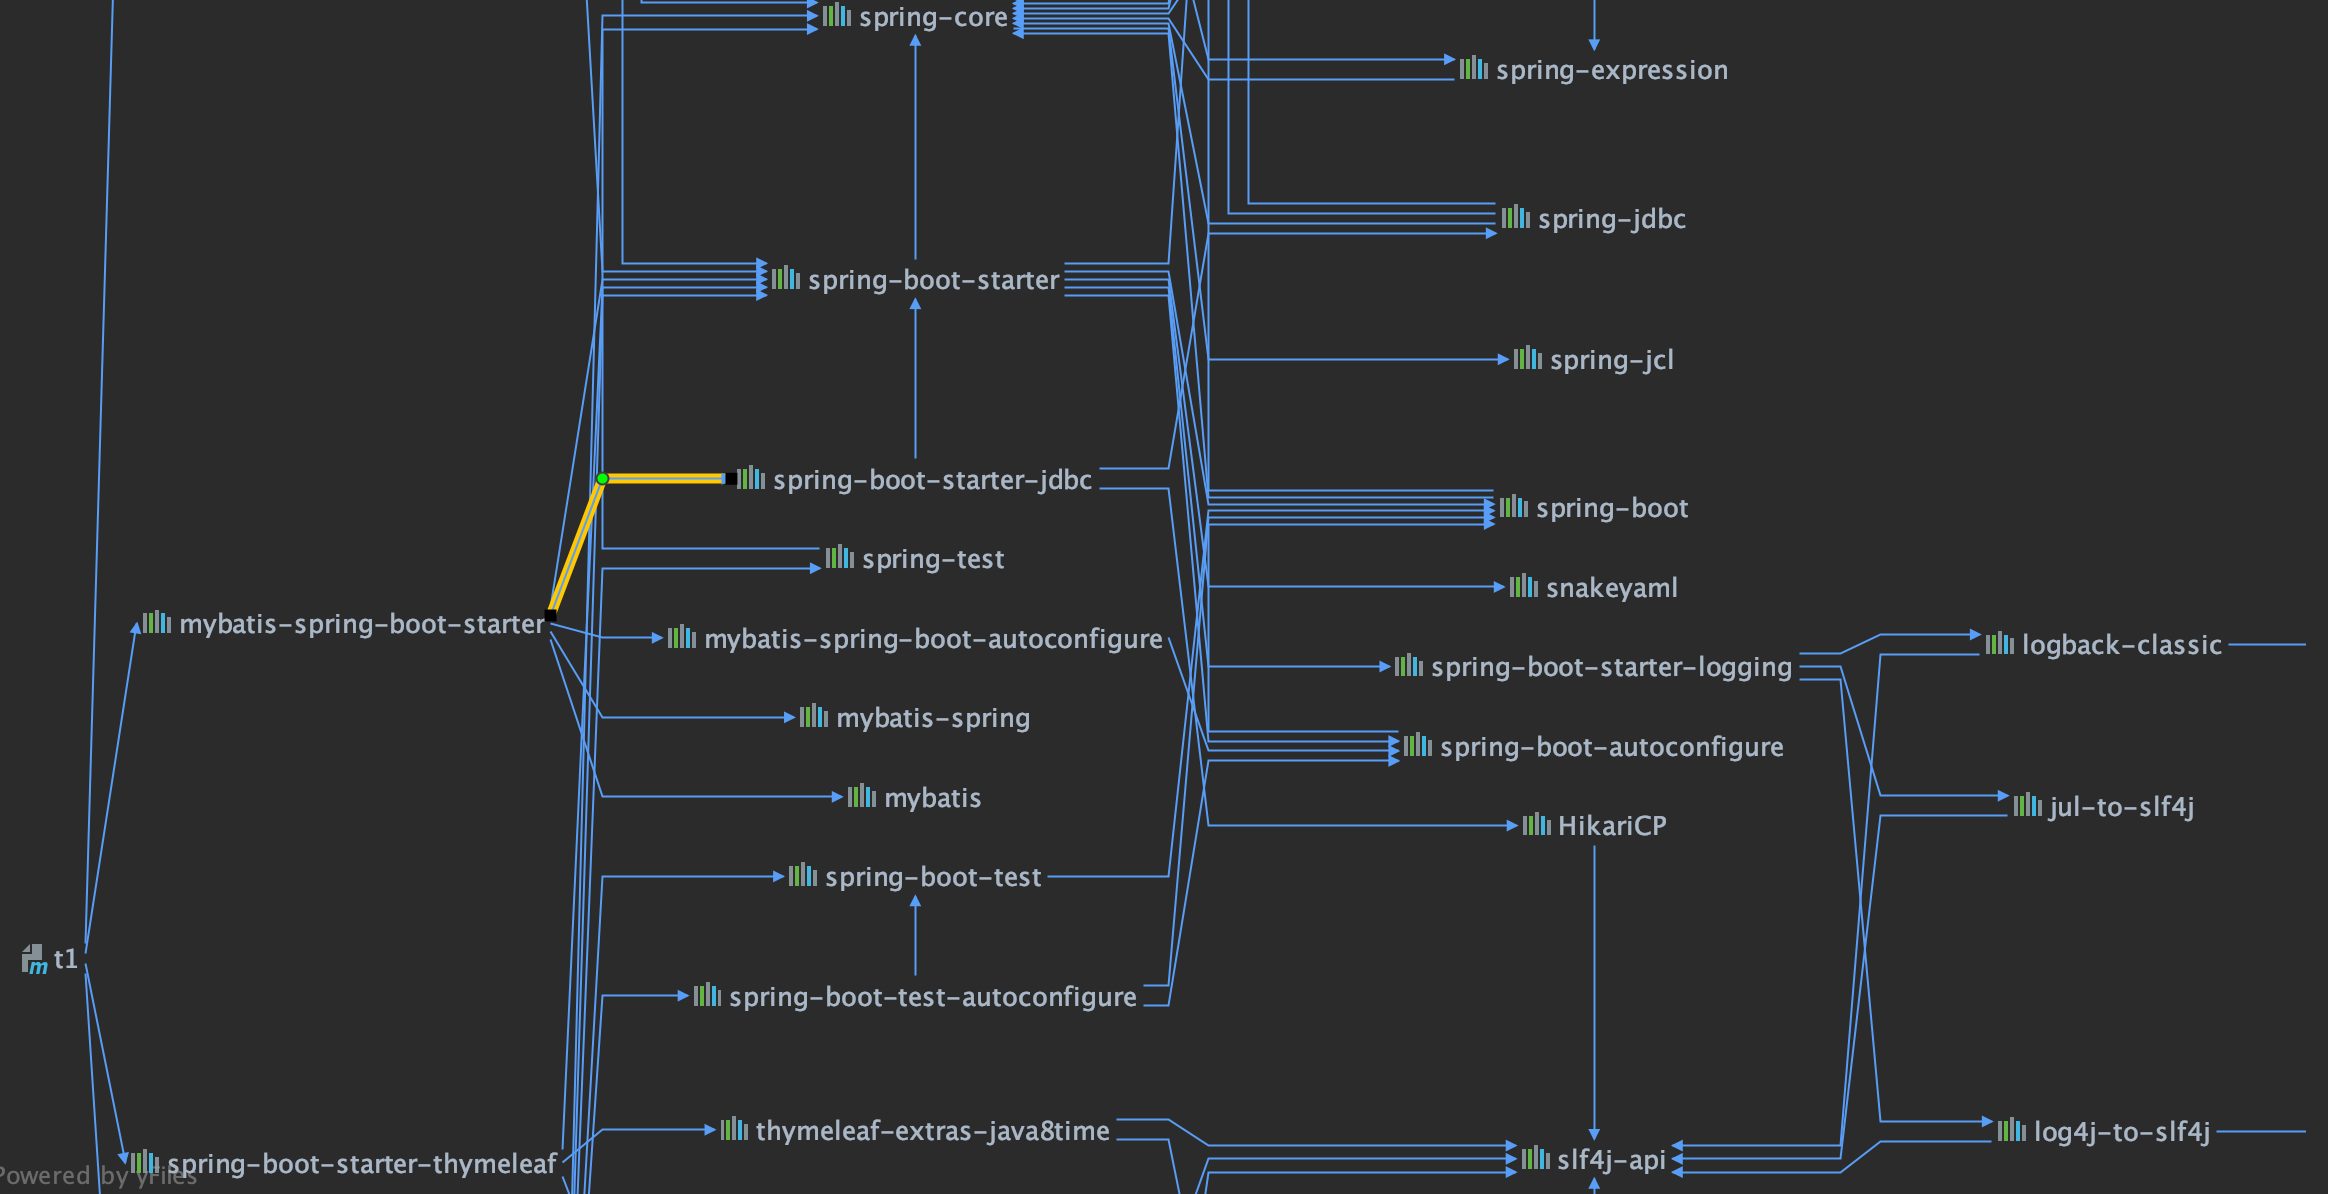2328x1194 pixels.
Task: Select the t1 module label
Action: (66, 959)
